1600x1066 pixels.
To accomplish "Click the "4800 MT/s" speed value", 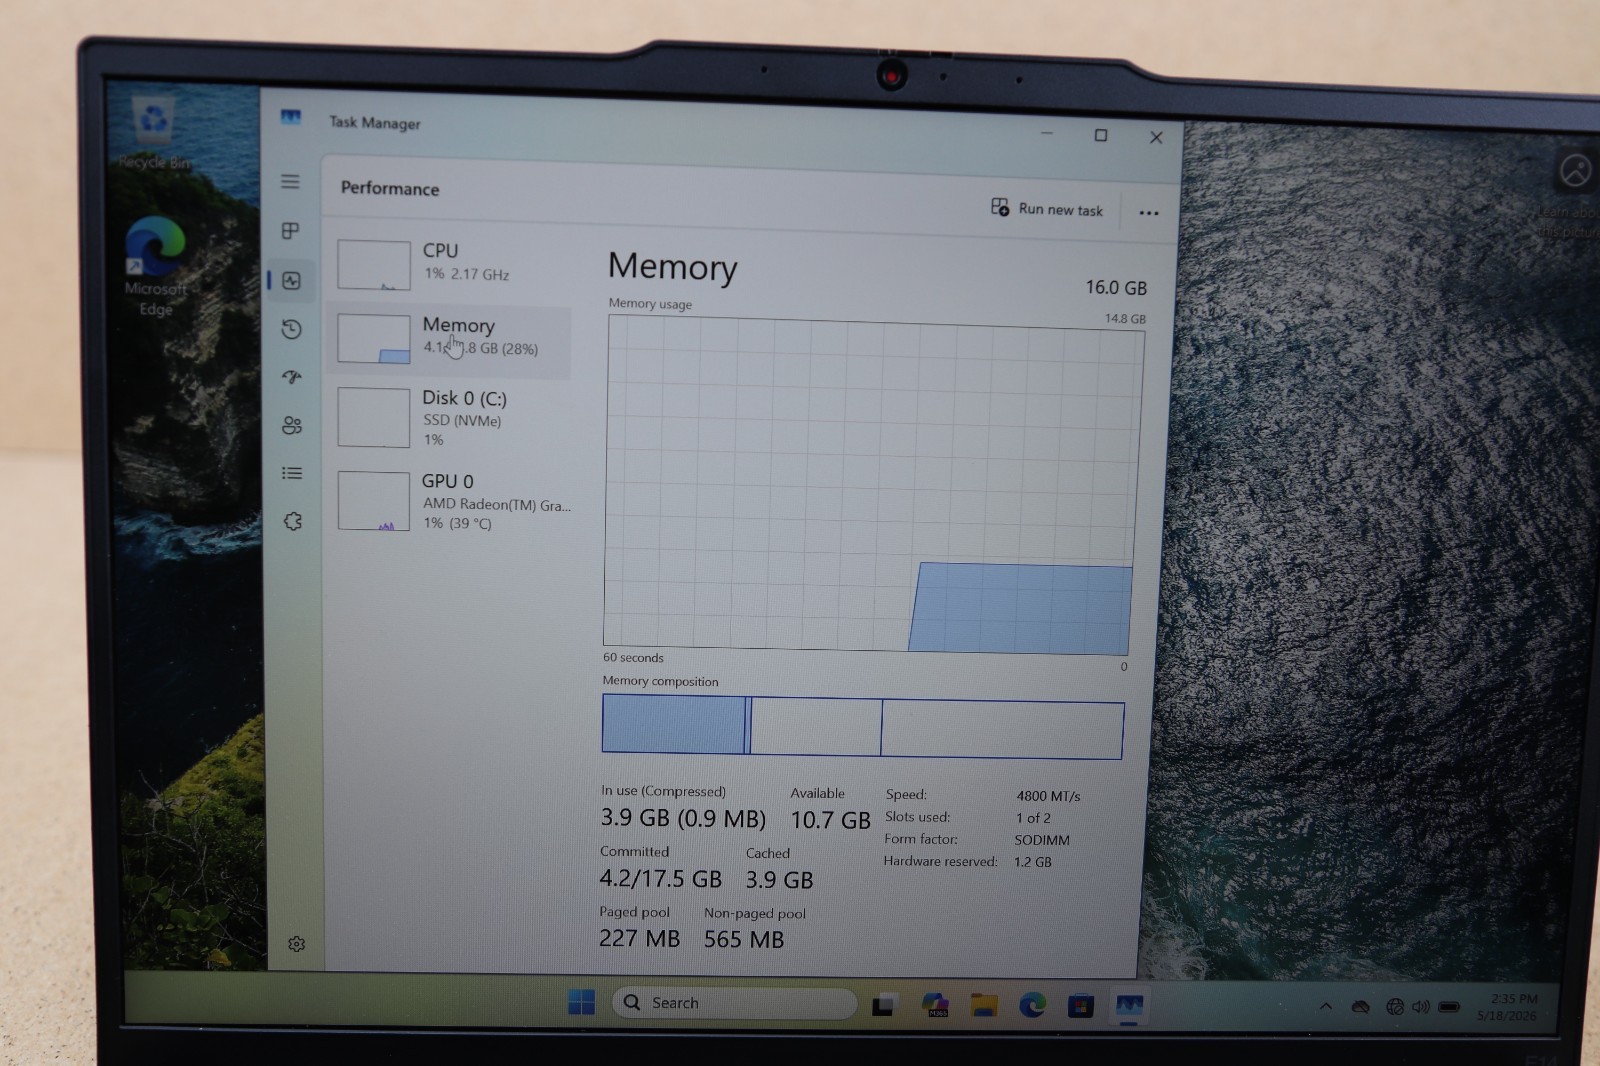I will (1048, 796).
